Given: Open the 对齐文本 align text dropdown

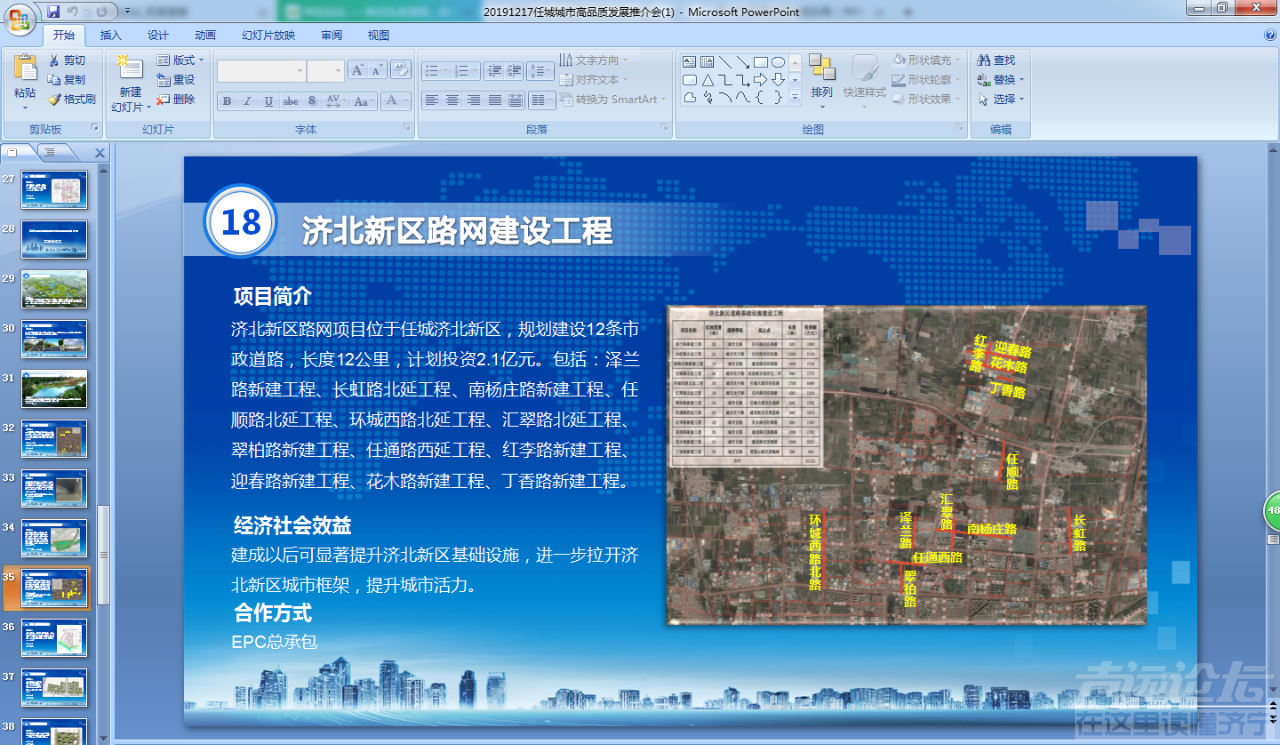Looking at the screenshot, I should tap(594, 79).
